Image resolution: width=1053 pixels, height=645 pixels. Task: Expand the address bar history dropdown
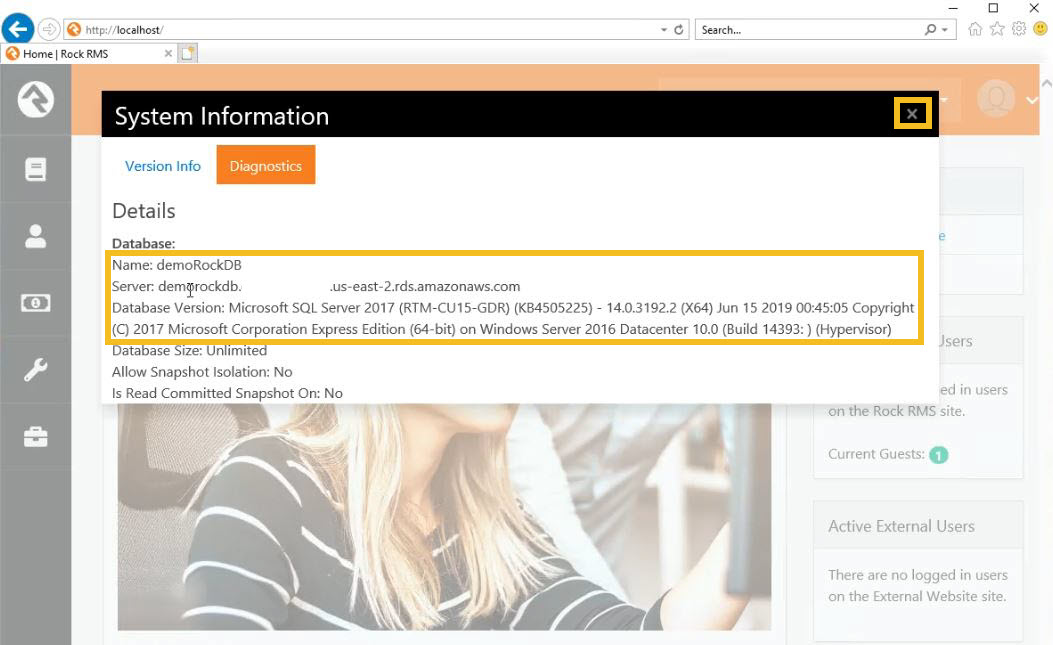coord(663,30)
